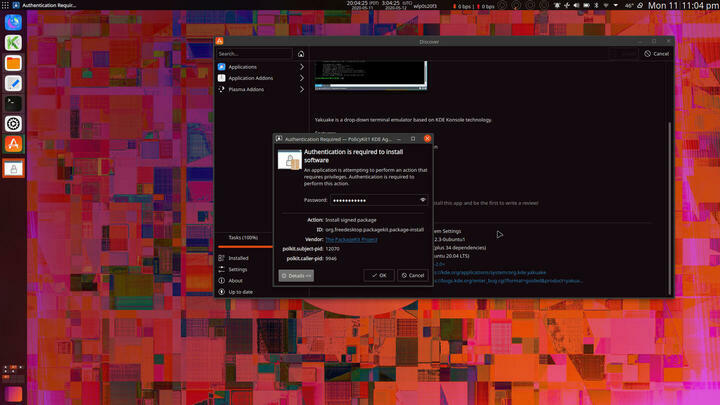This screenshot has width=720, height=405.
Task: Open About in the Discover sidebar
Action: coord(236,281)
